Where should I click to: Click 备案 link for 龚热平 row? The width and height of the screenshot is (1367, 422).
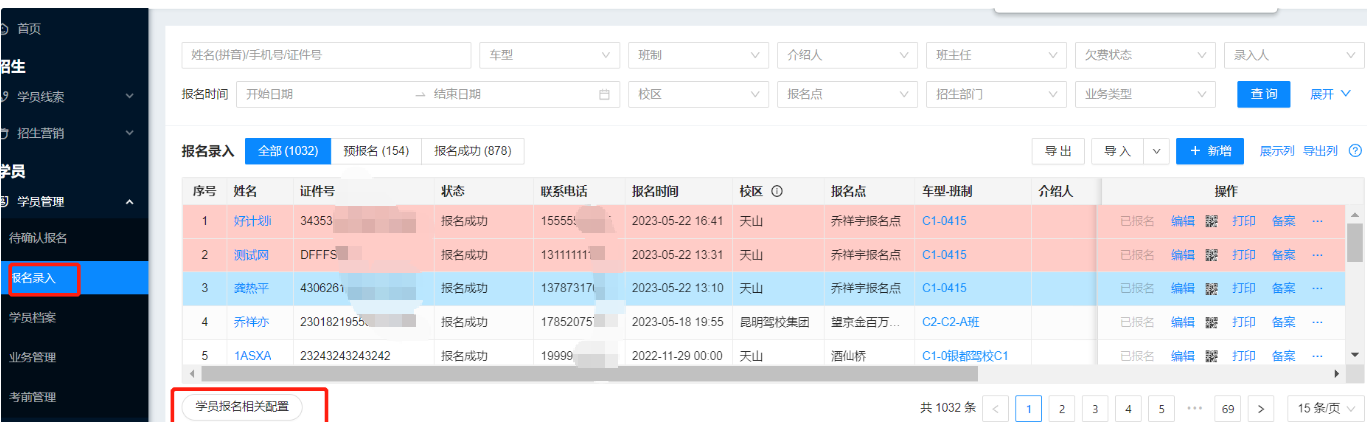[1284, 288]
